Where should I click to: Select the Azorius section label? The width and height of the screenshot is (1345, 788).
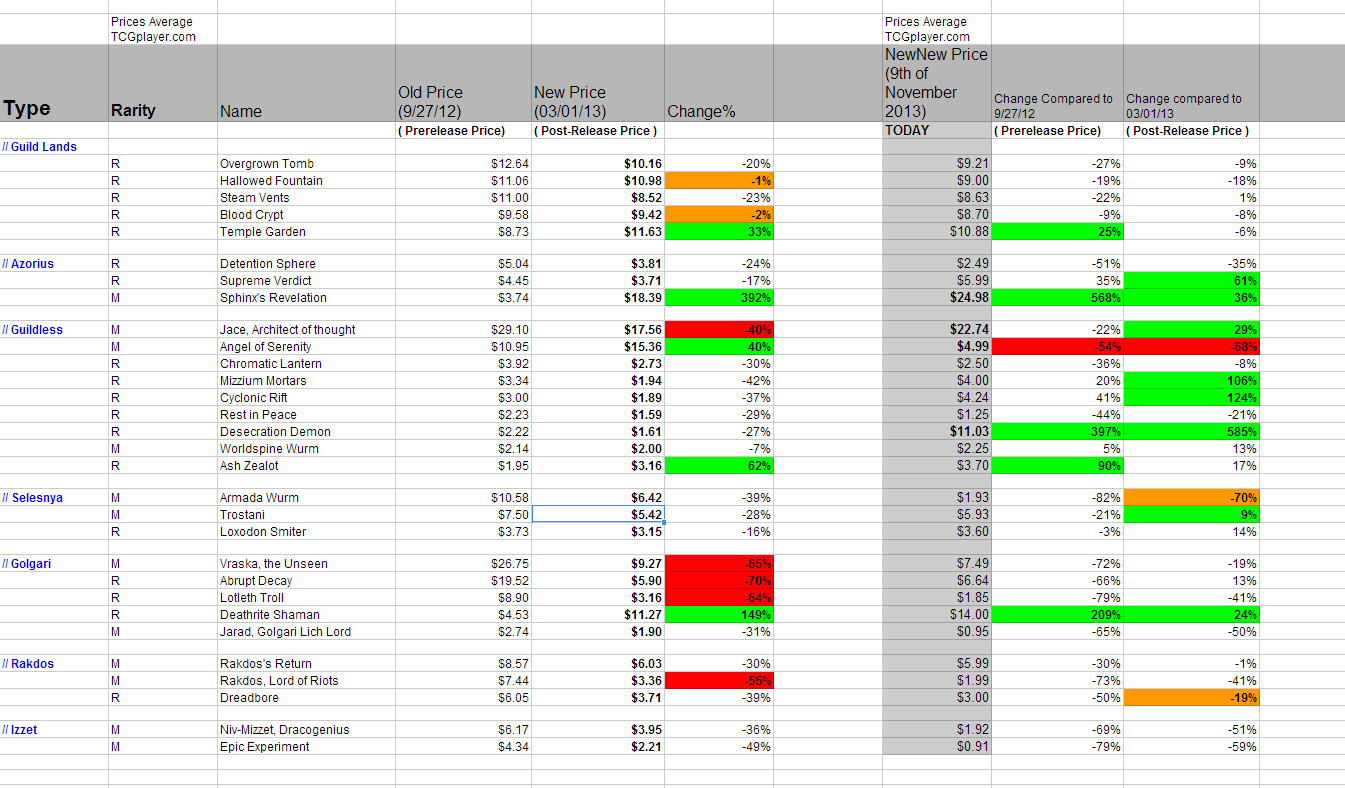[x=32, y=264]
